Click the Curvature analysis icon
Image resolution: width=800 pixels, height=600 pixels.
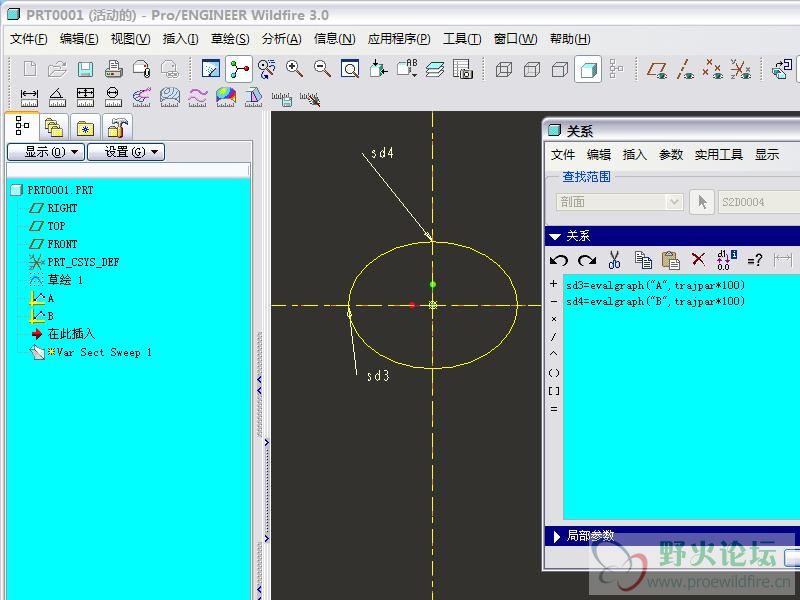pyautogui.click(x=141, y=97)
